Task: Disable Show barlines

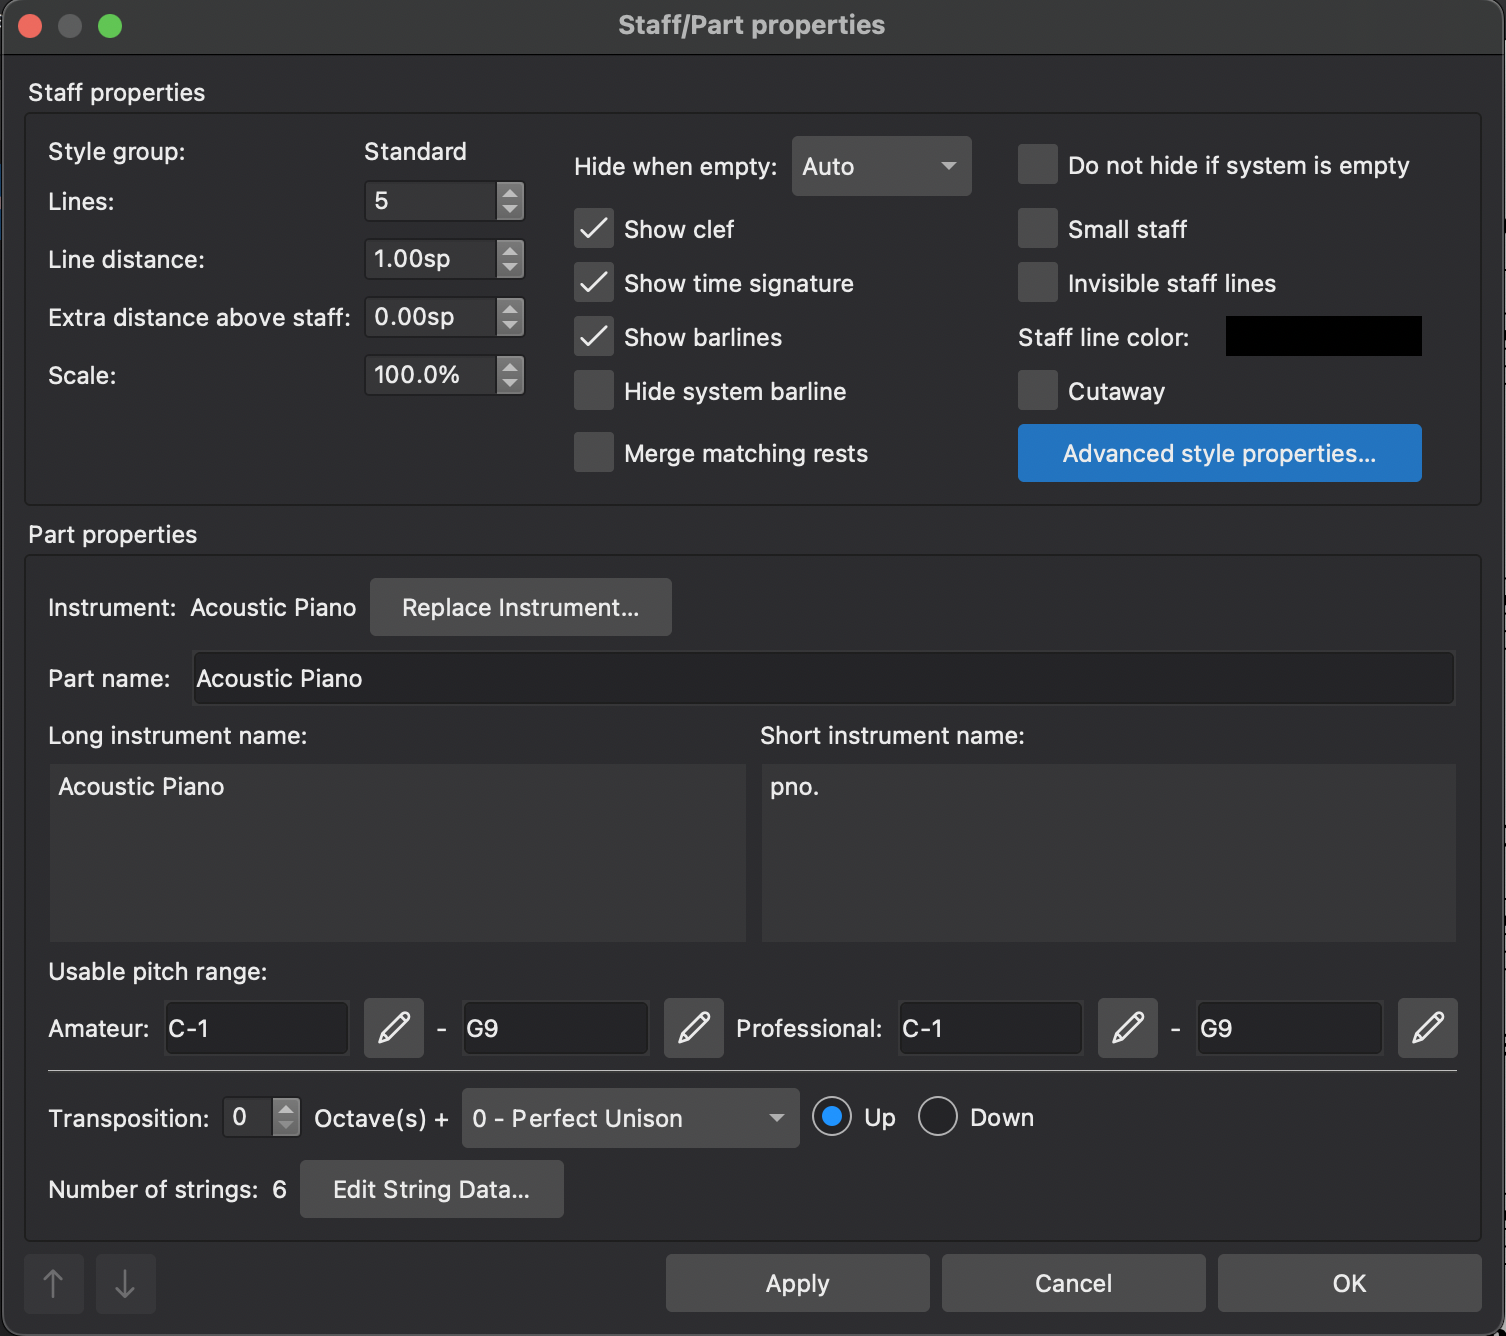Action: [x=593, y=337]
